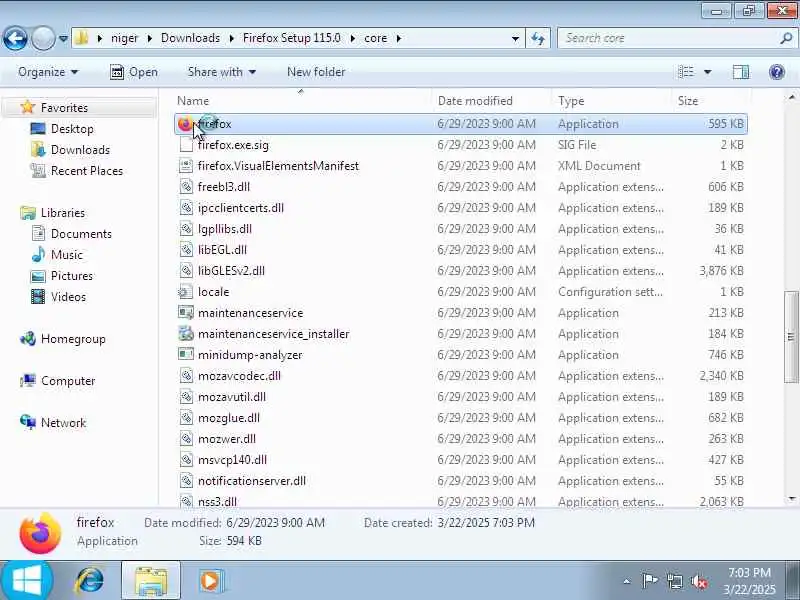Screen dimensions: 800x600
Task: Click the Open toolbar button
Action: [x=134, y=72]
